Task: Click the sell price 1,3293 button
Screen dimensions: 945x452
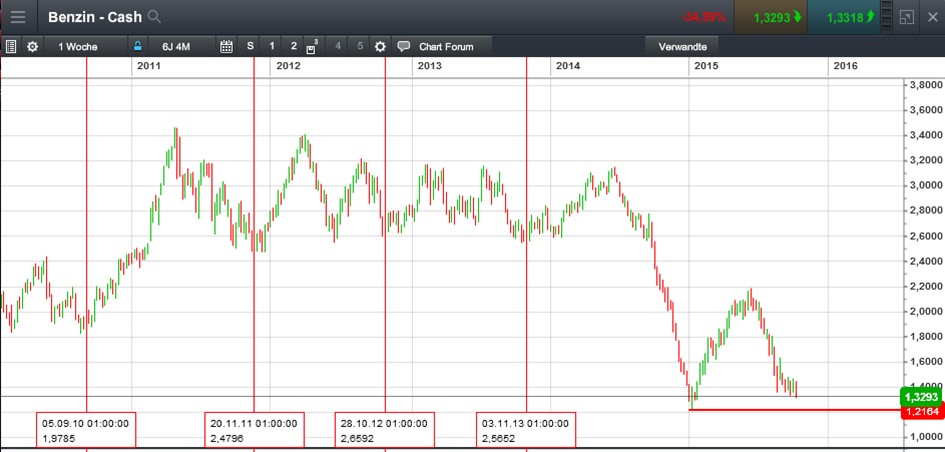Action: tap(772, 17)
